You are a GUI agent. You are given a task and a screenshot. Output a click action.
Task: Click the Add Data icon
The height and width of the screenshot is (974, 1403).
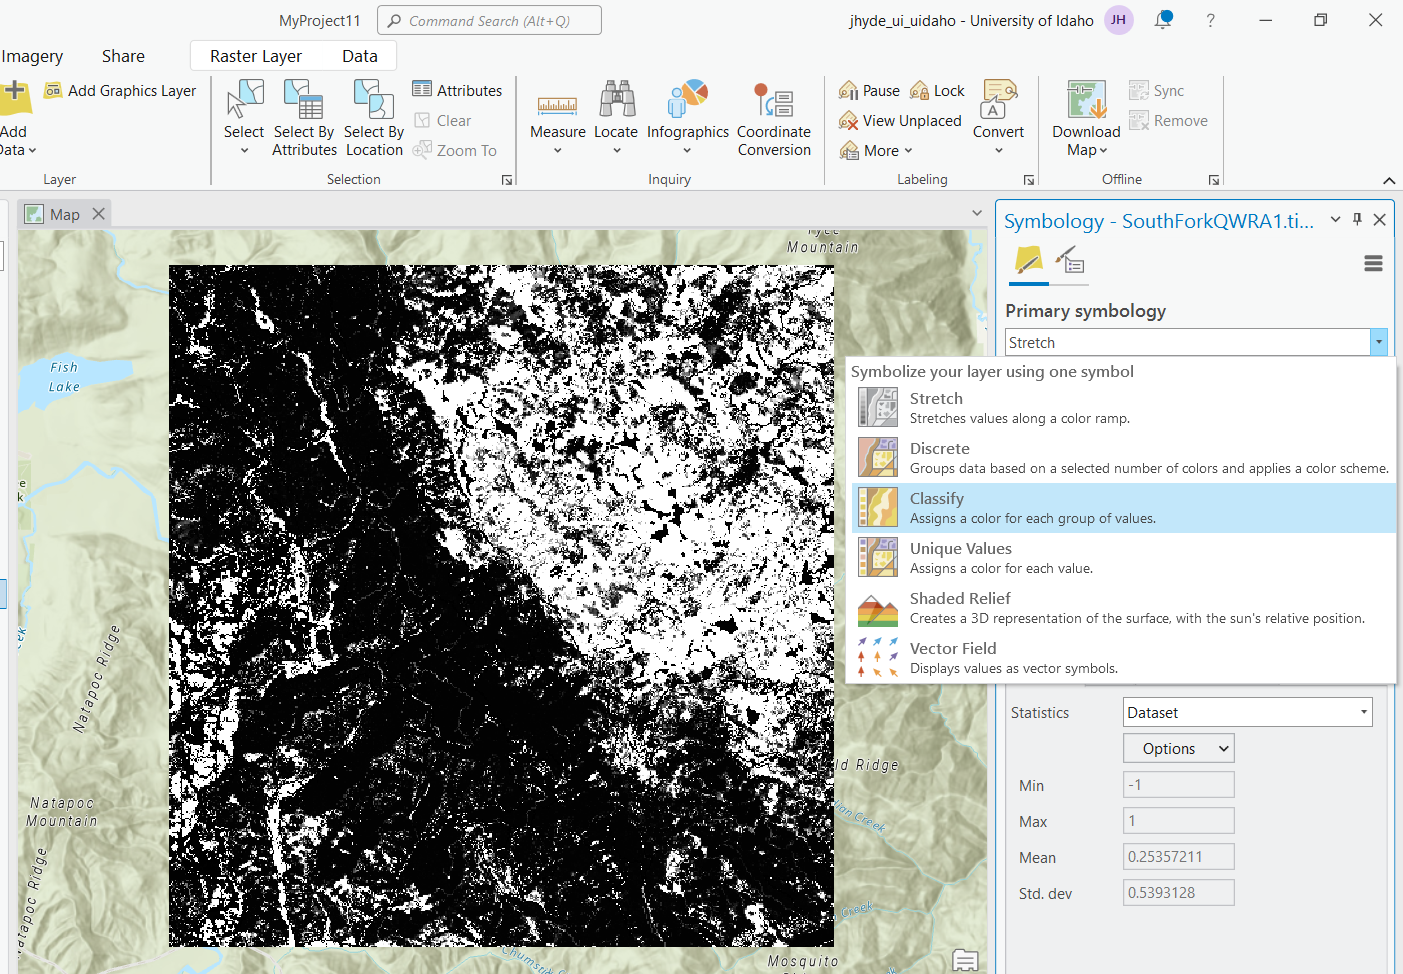(14, 97)
